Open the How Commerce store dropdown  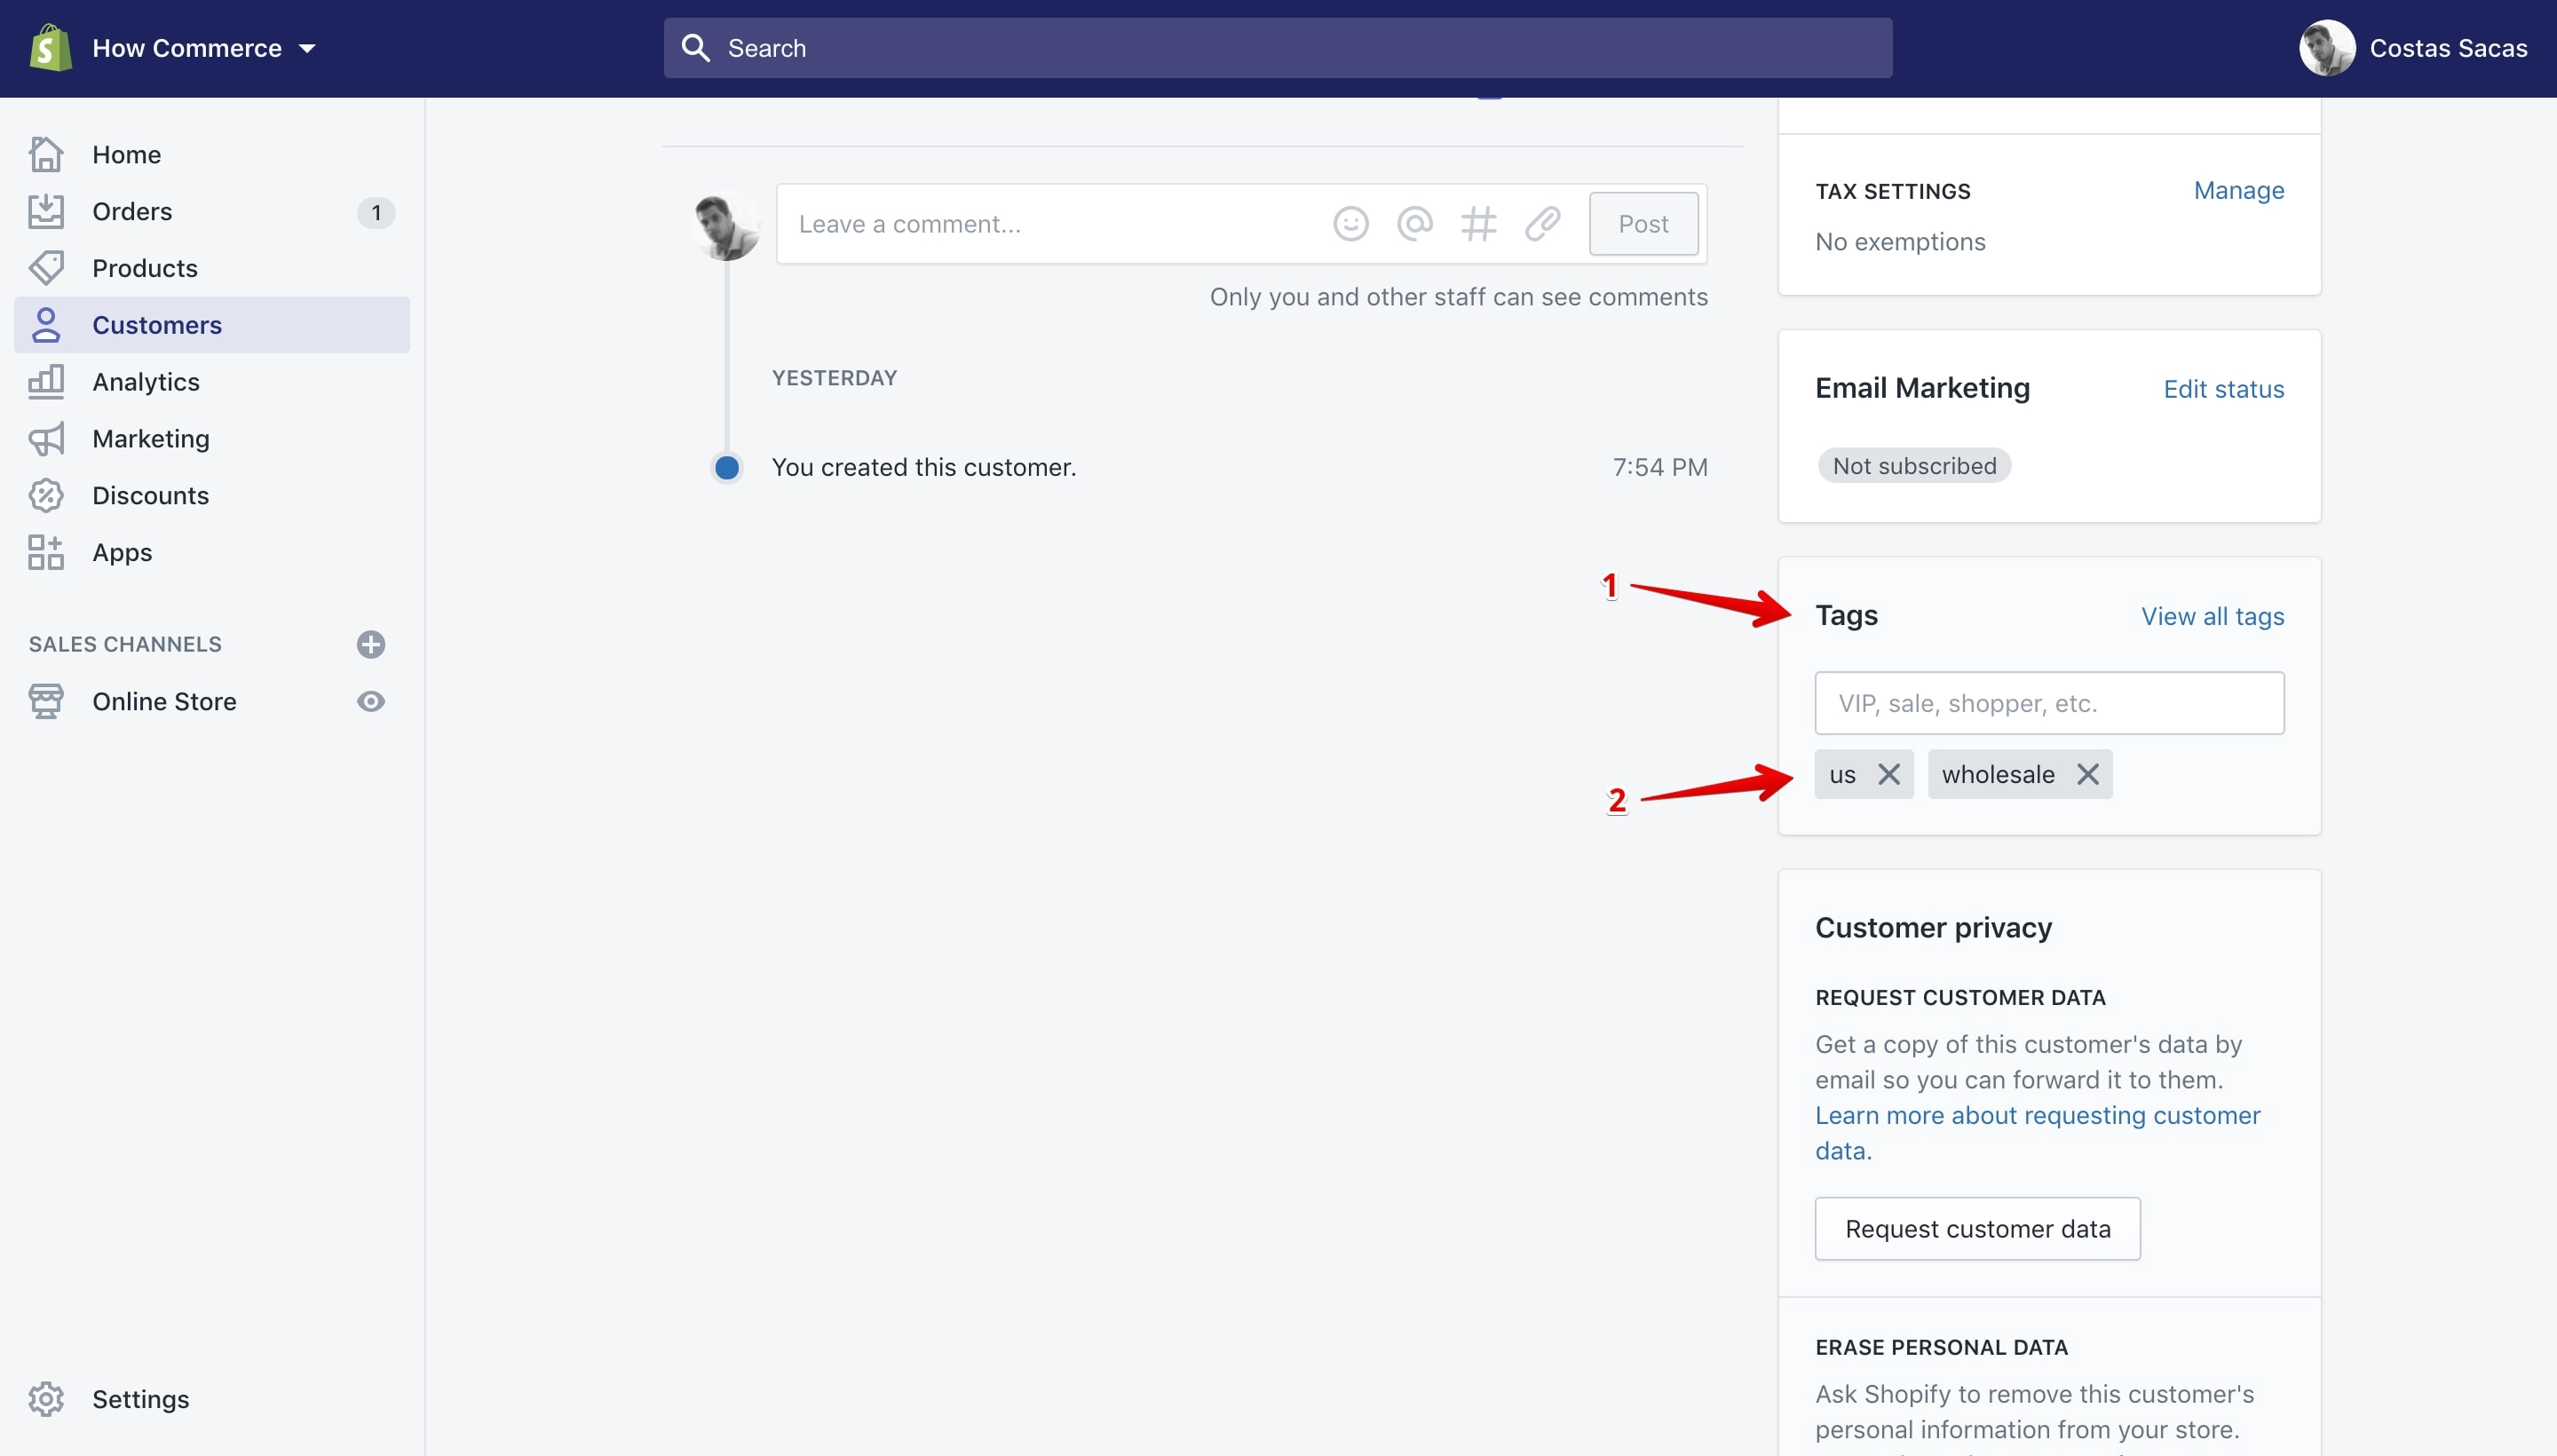(x=204, y=48)
